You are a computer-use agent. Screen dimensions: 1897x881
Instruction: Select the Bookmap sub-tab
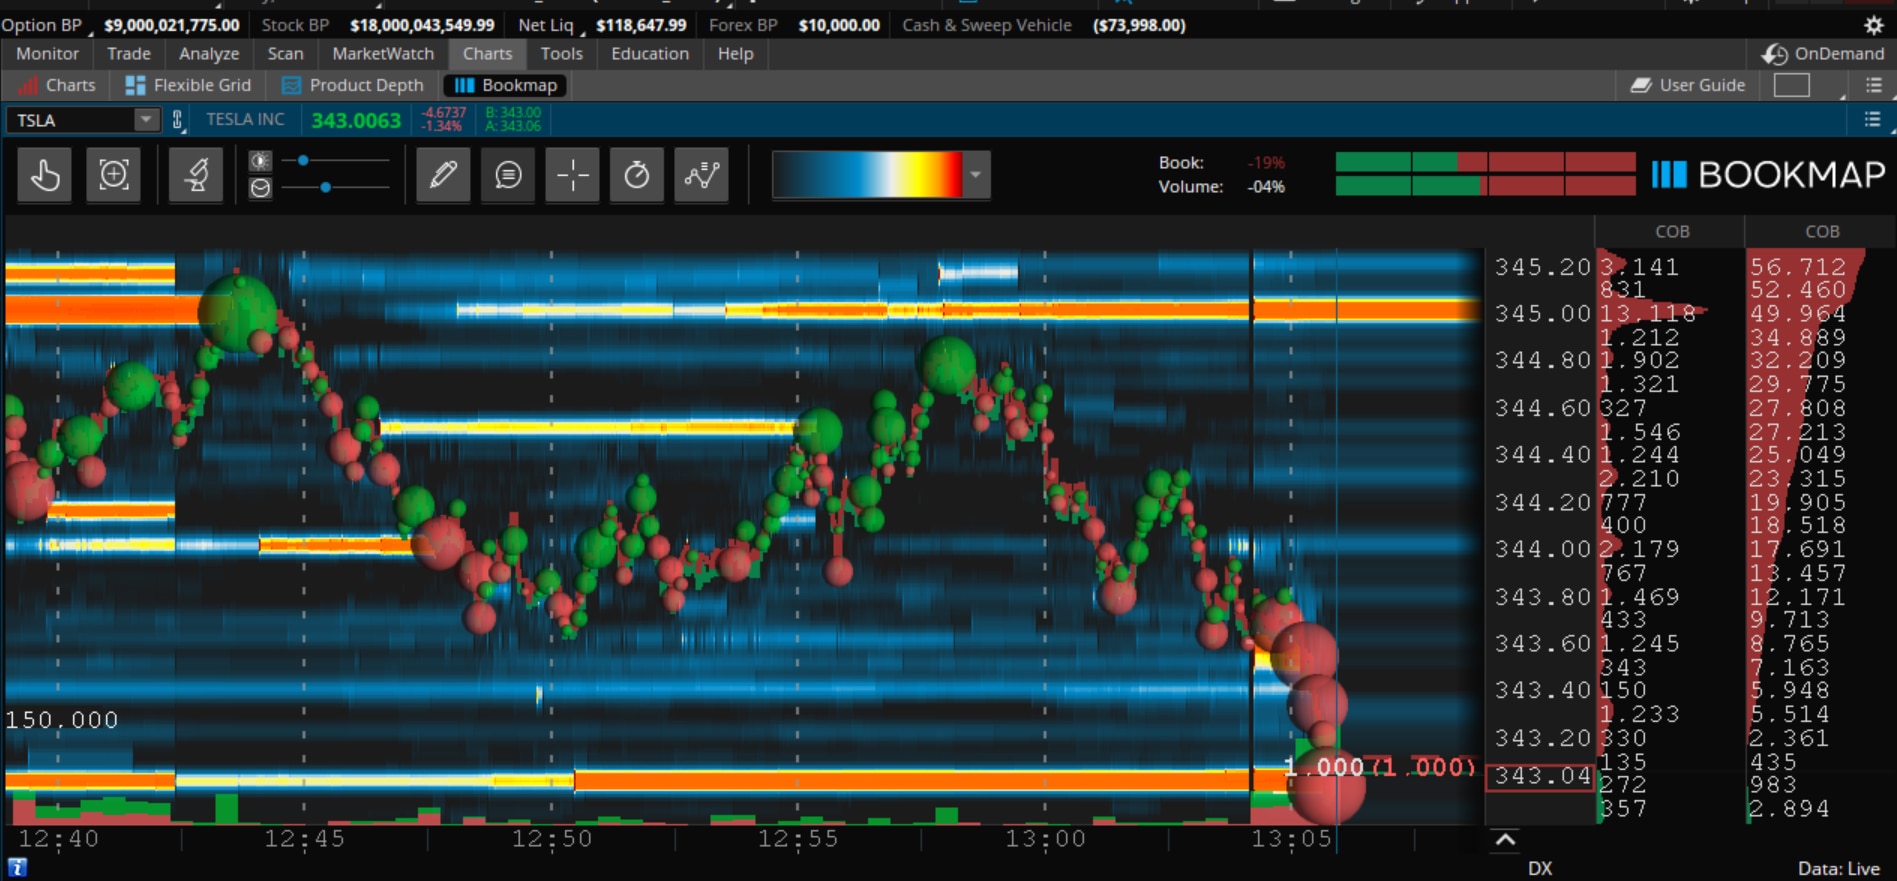click(506, 86)
